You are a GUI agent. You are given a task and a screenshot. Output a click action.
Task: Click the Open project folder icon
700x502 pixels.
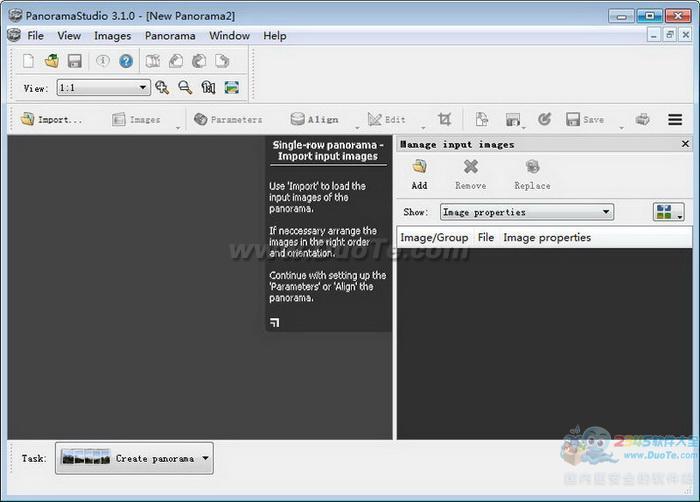52,61
